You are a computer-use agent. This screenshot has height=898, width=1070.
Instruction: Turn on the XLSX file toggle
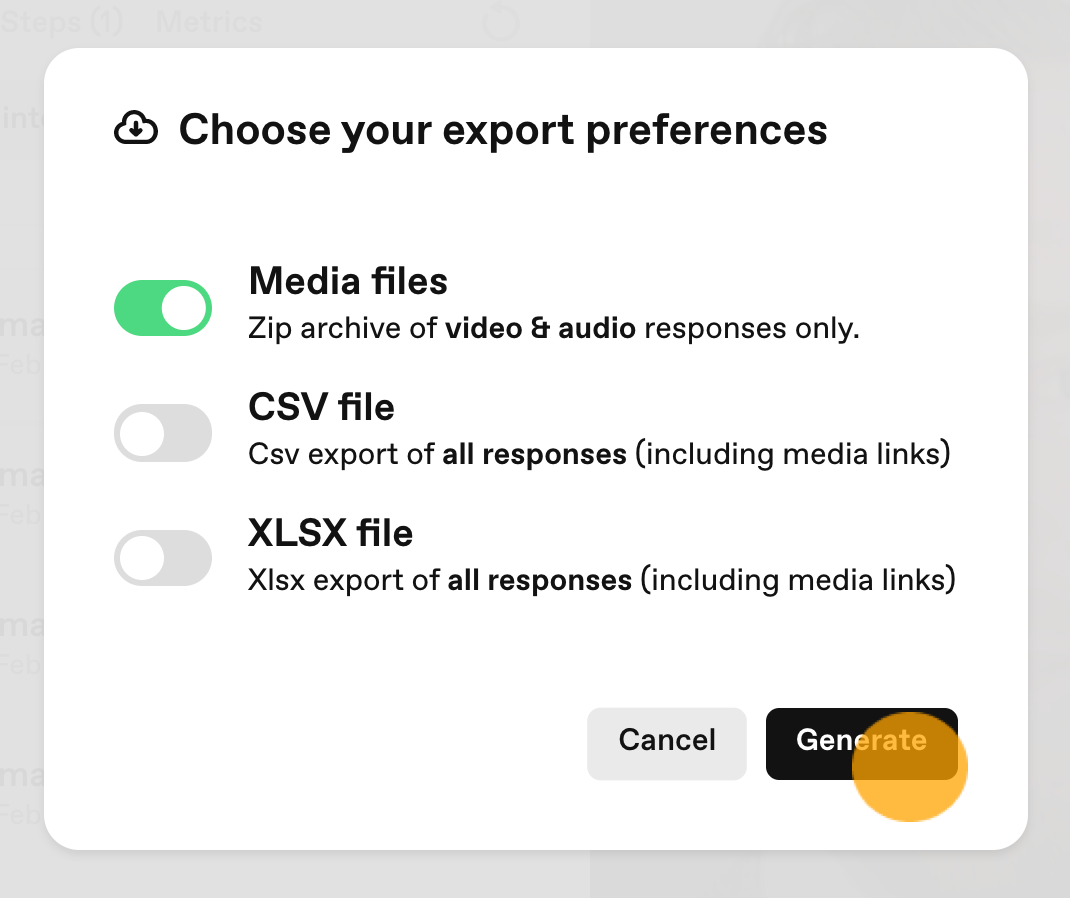(163, 557)
